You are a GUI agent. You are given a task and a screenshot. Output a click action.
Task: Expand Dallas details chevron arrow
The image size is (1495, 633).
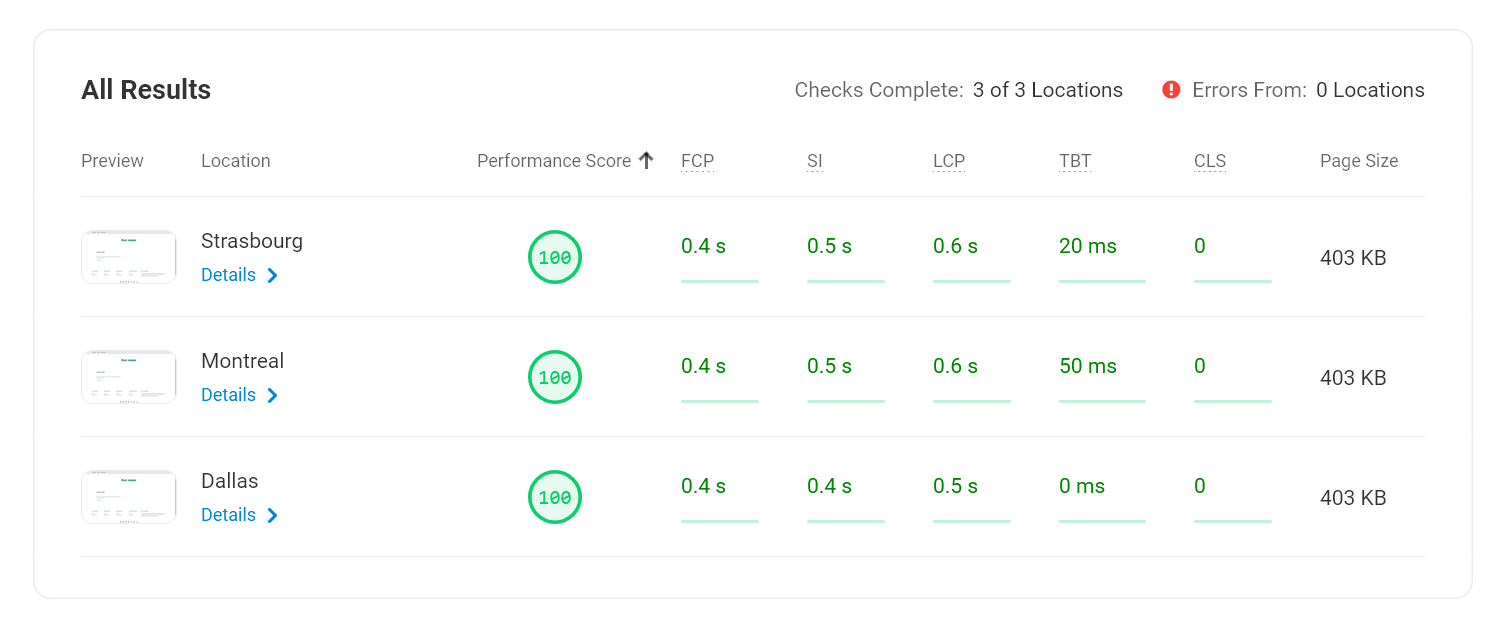[273, 515]
